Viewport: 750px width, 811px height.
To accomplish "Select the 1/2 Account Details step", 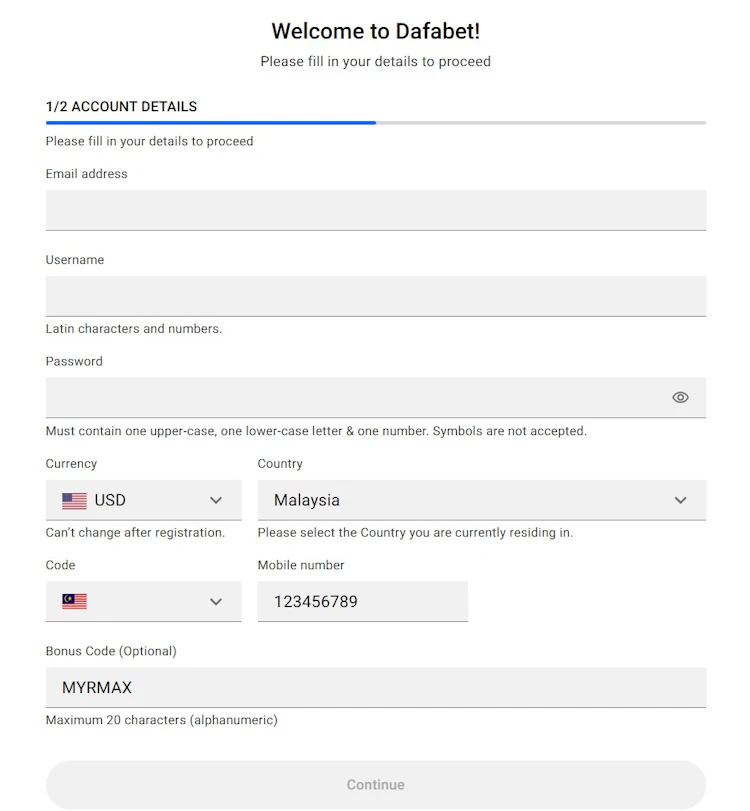I will 121,106.
